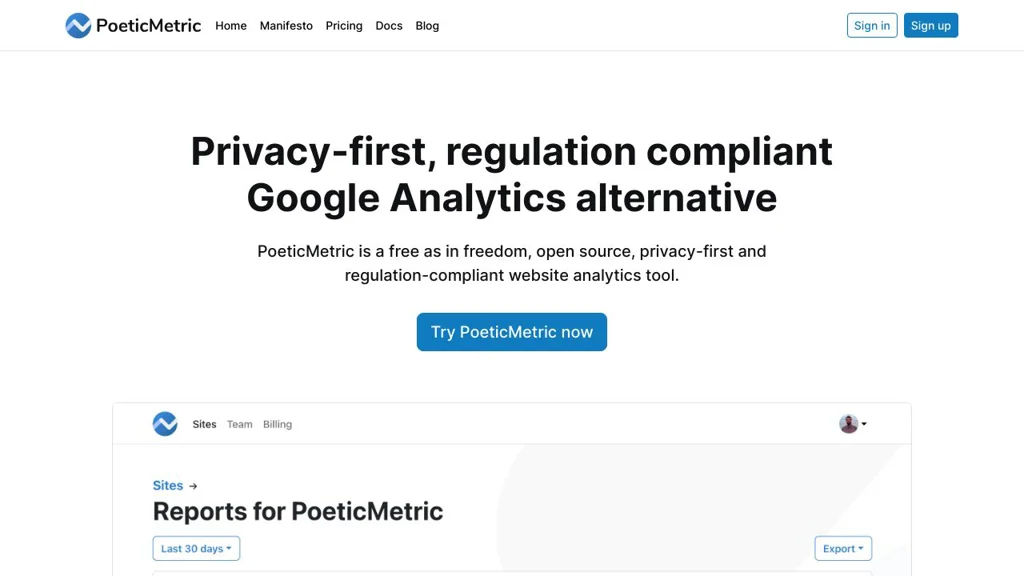1024x576 pixels.
Task: Navigate to Pricing
Action: tap(344, 26)
